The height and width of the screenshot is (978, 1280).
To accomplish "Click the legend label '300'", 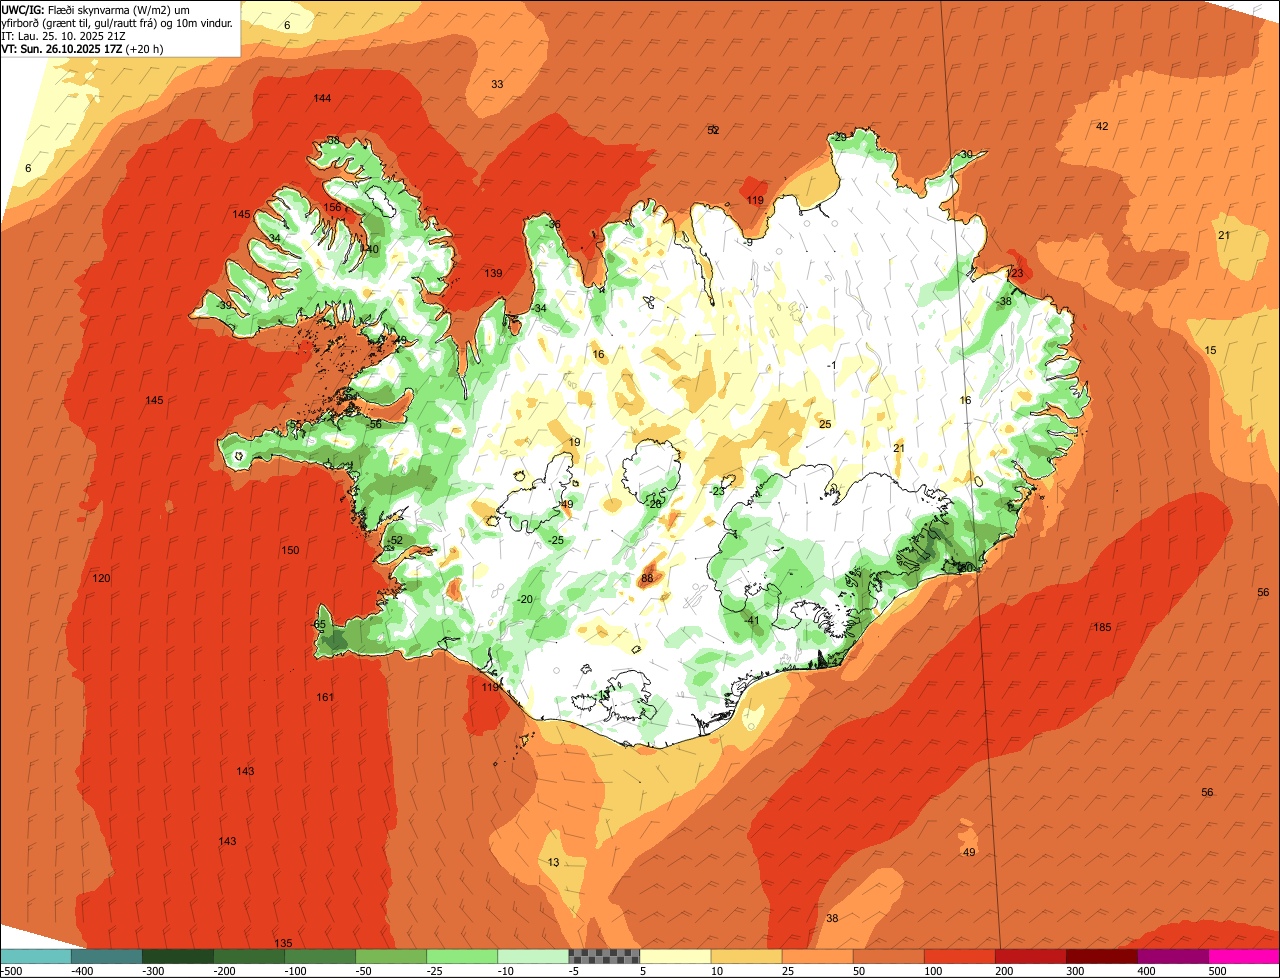I will point(1074,971).
